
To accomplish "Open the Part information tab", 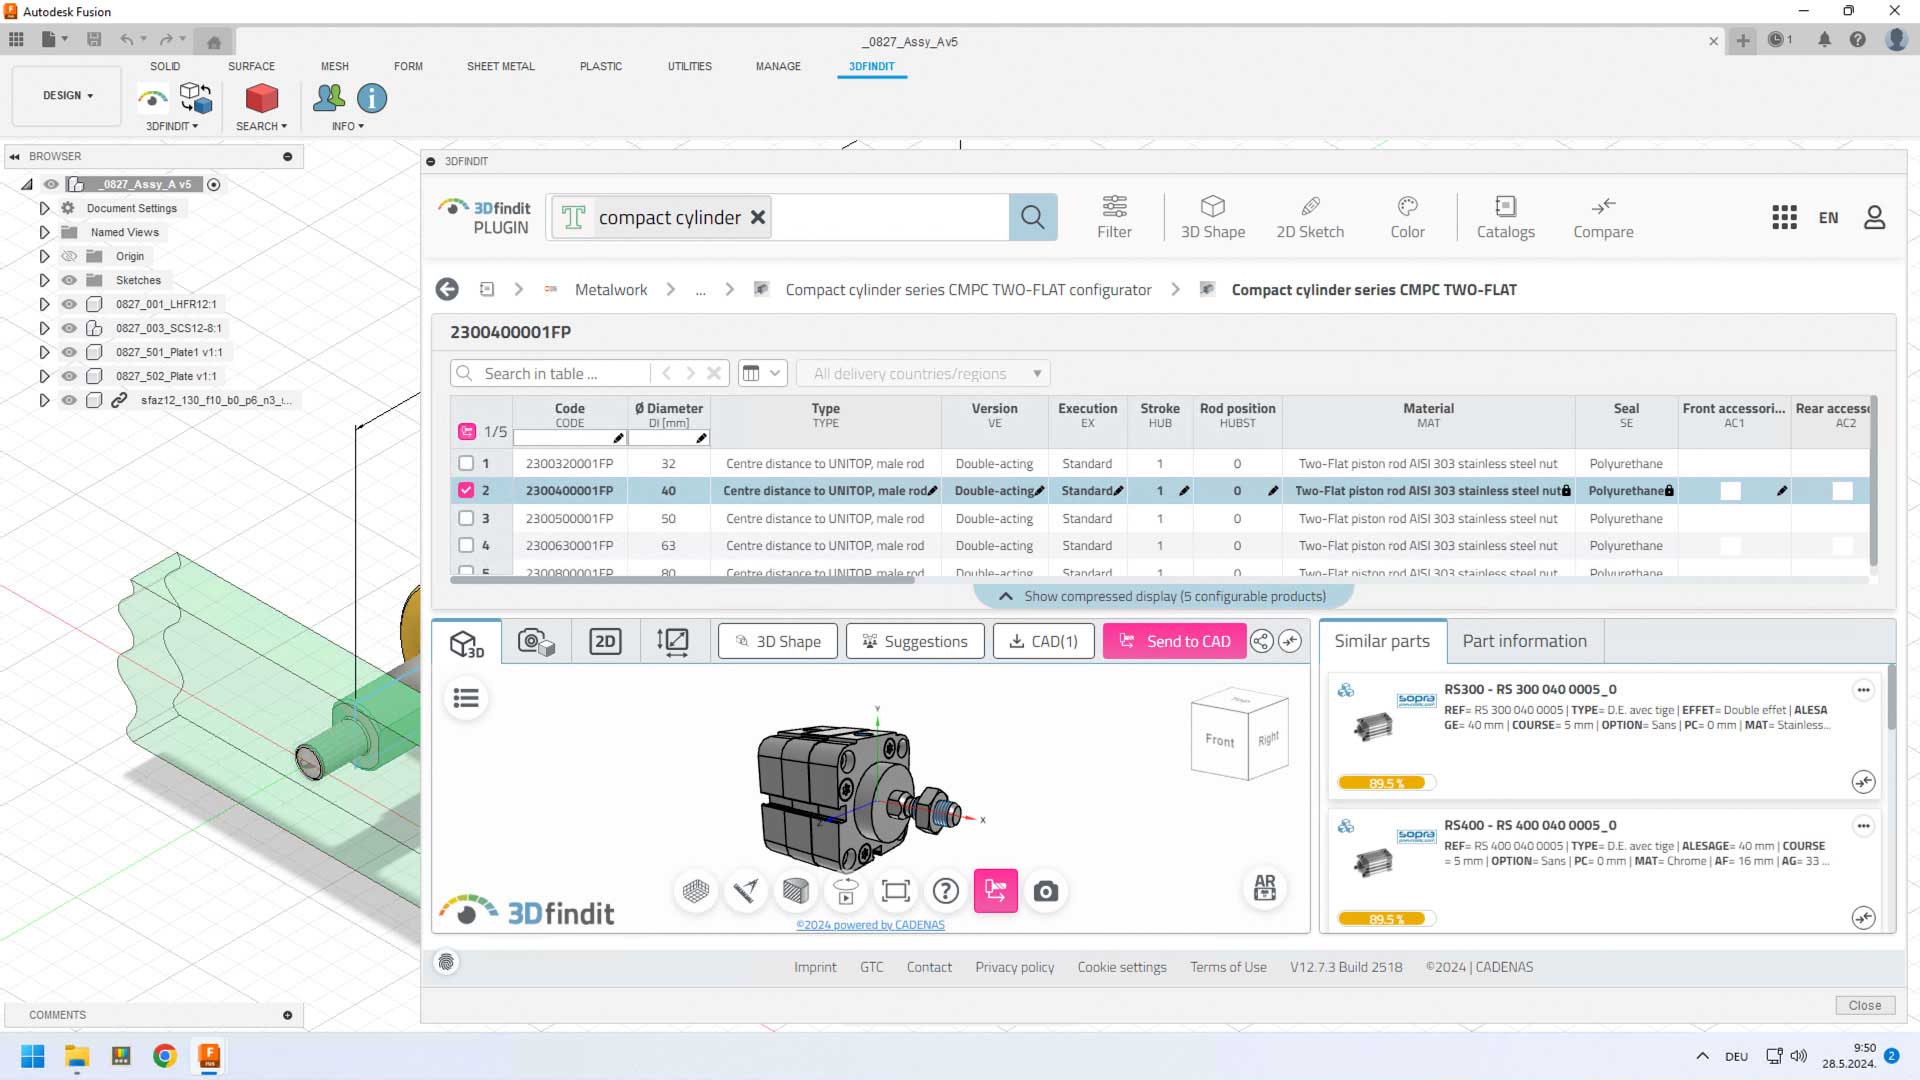I will [1524, 641].
